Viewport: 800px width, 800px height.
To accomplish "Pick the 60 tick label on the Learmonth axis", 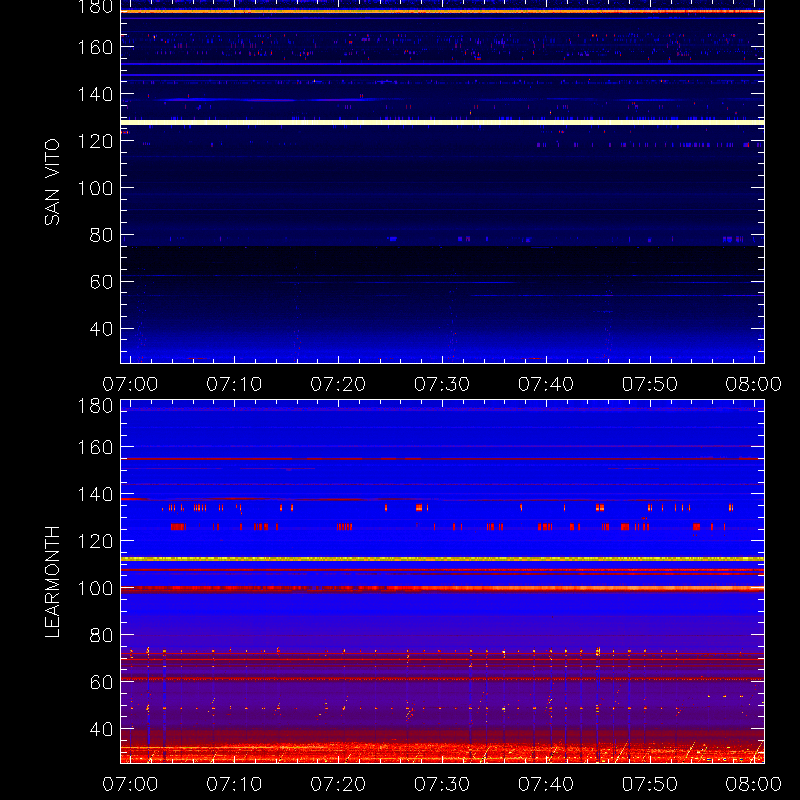I will pyautogui.click(x=101, y=682).
